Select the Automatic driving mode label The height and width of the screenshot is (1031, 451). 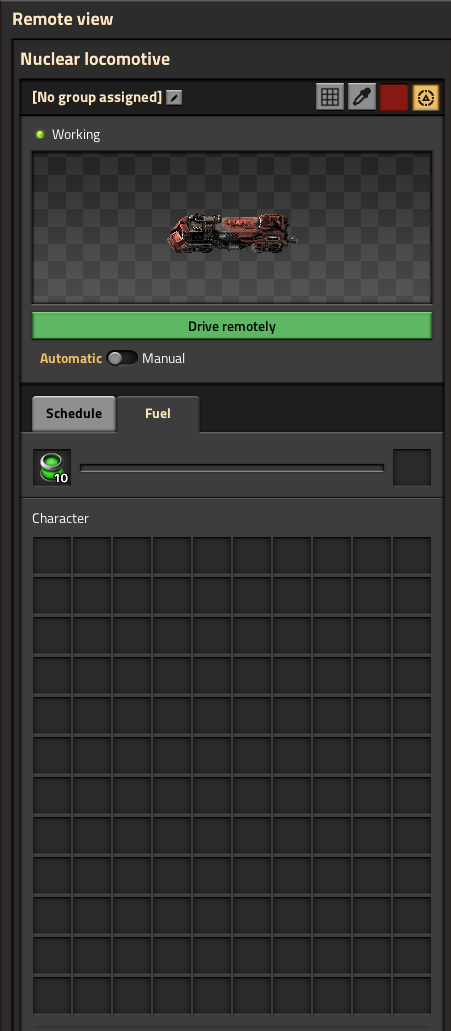click(71, 358)
